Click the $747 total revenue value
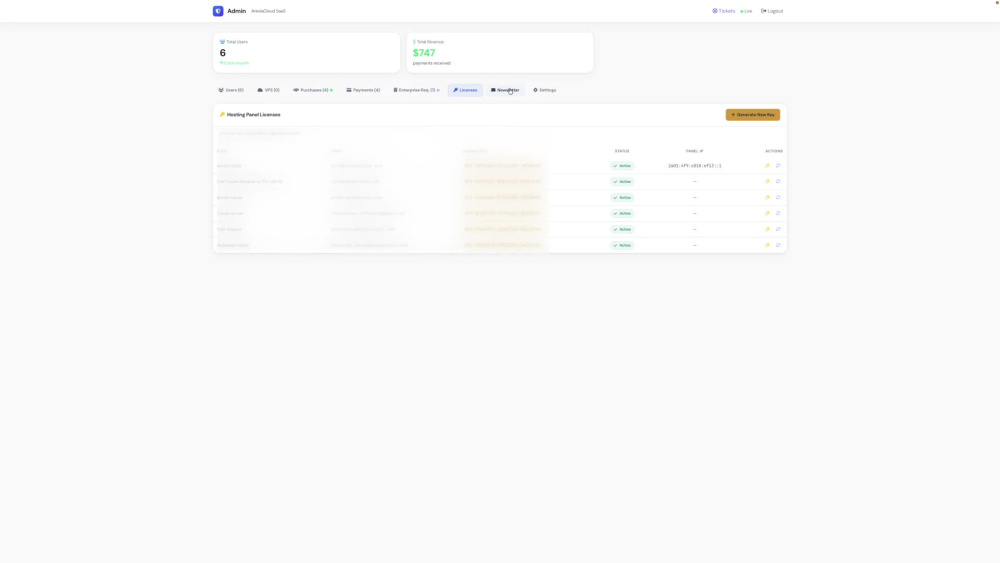The height and width of the screenshot is (563, 1000). coord(424,53)
